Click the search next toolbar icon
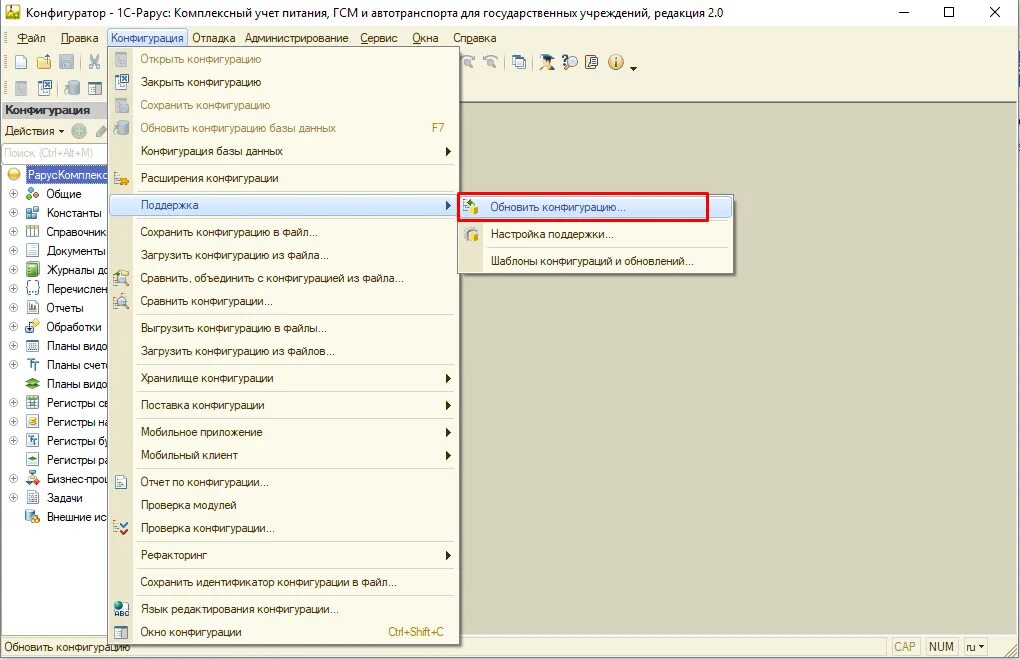Screen dimensions: 1020x660 coord(468,62)
